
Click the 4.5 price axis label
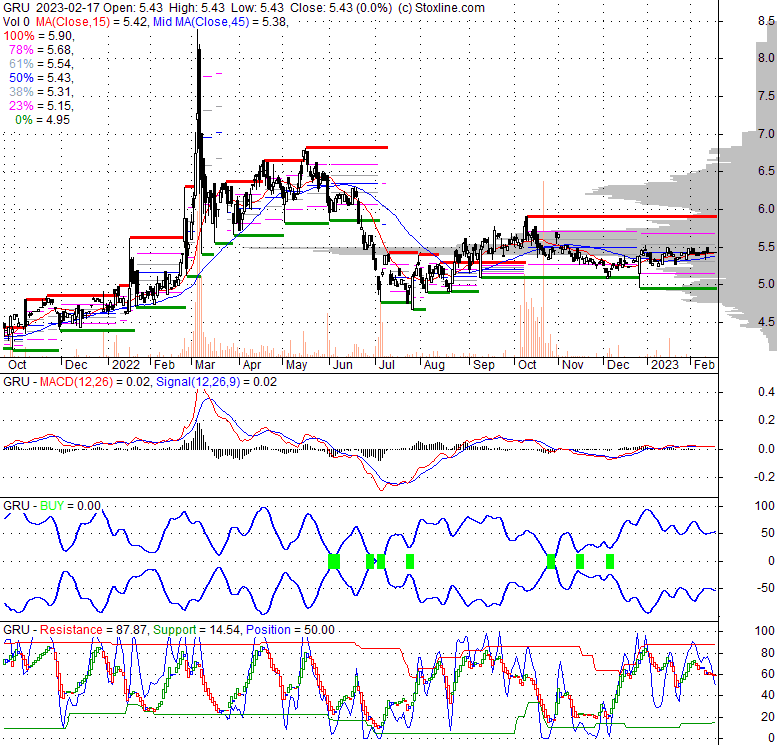[x=766, y=321]
